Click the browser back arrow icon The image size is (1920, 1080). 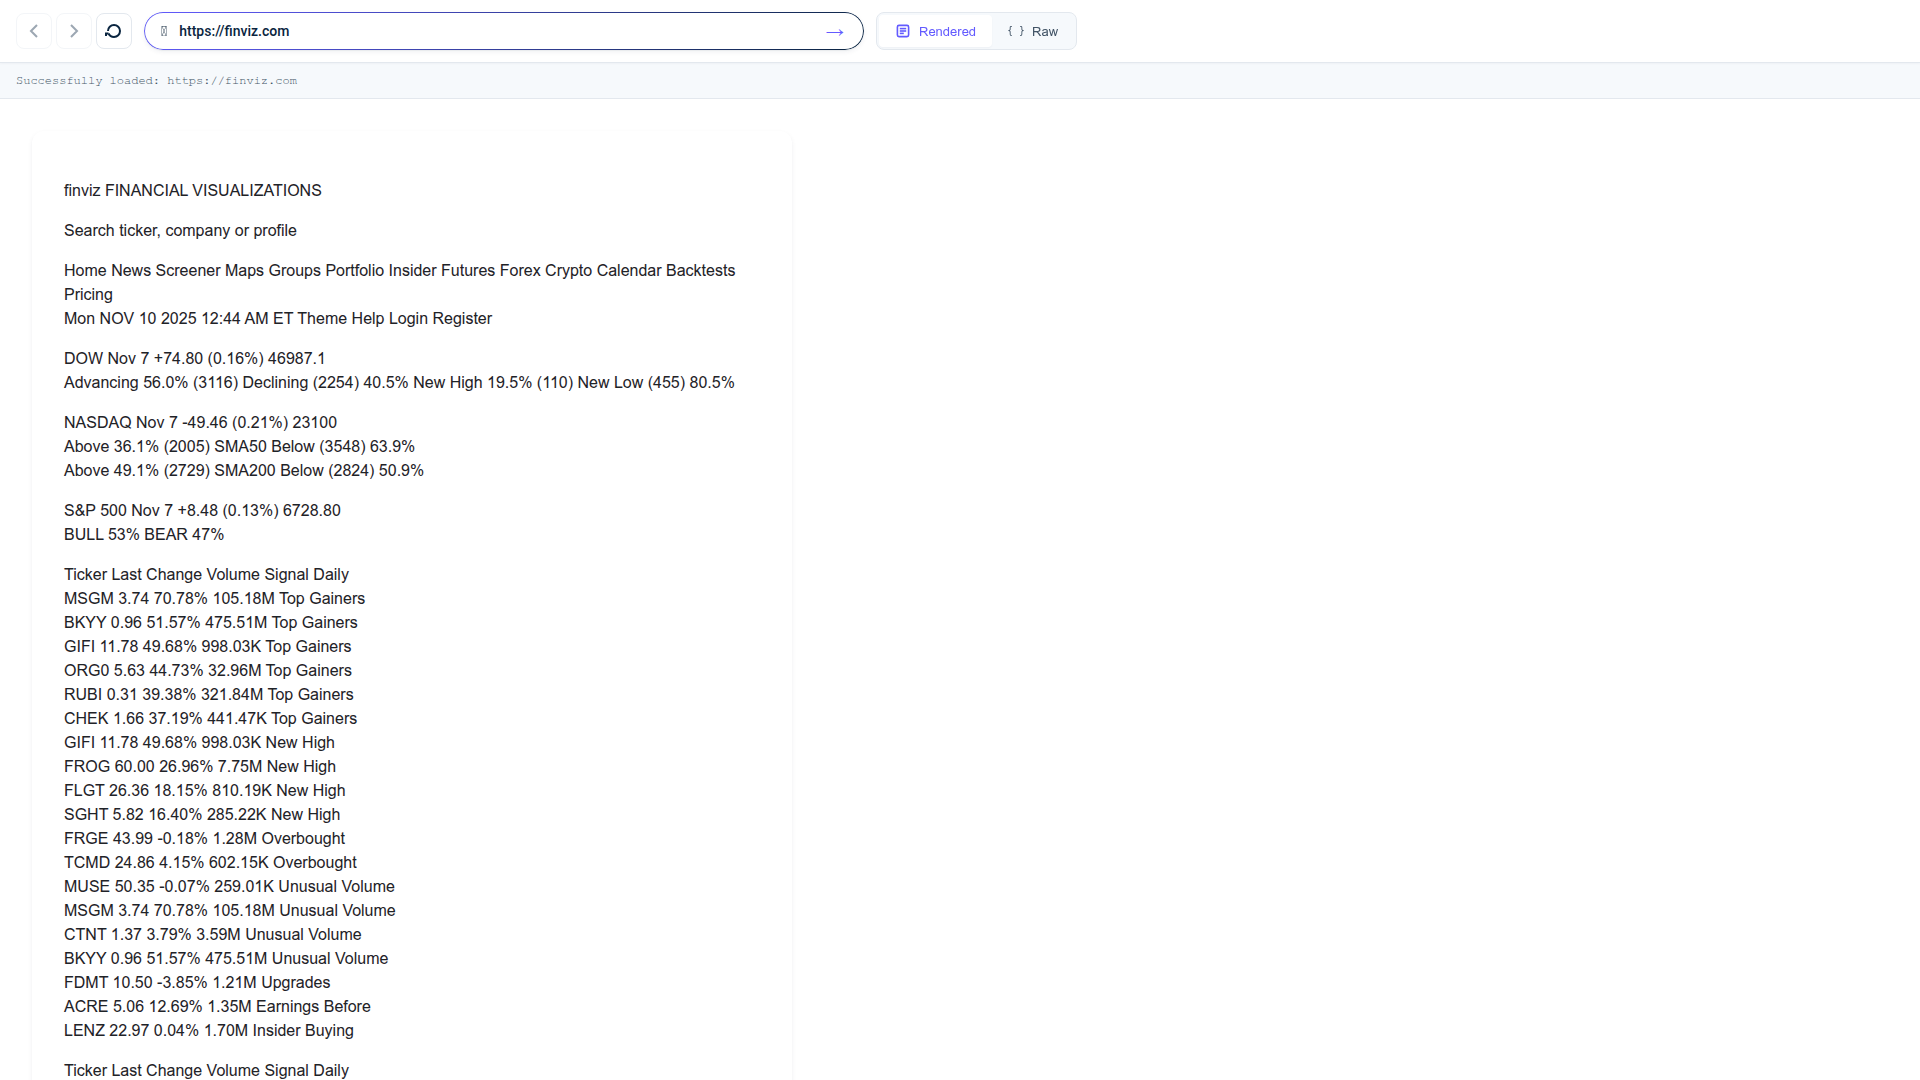click(34, 31)
